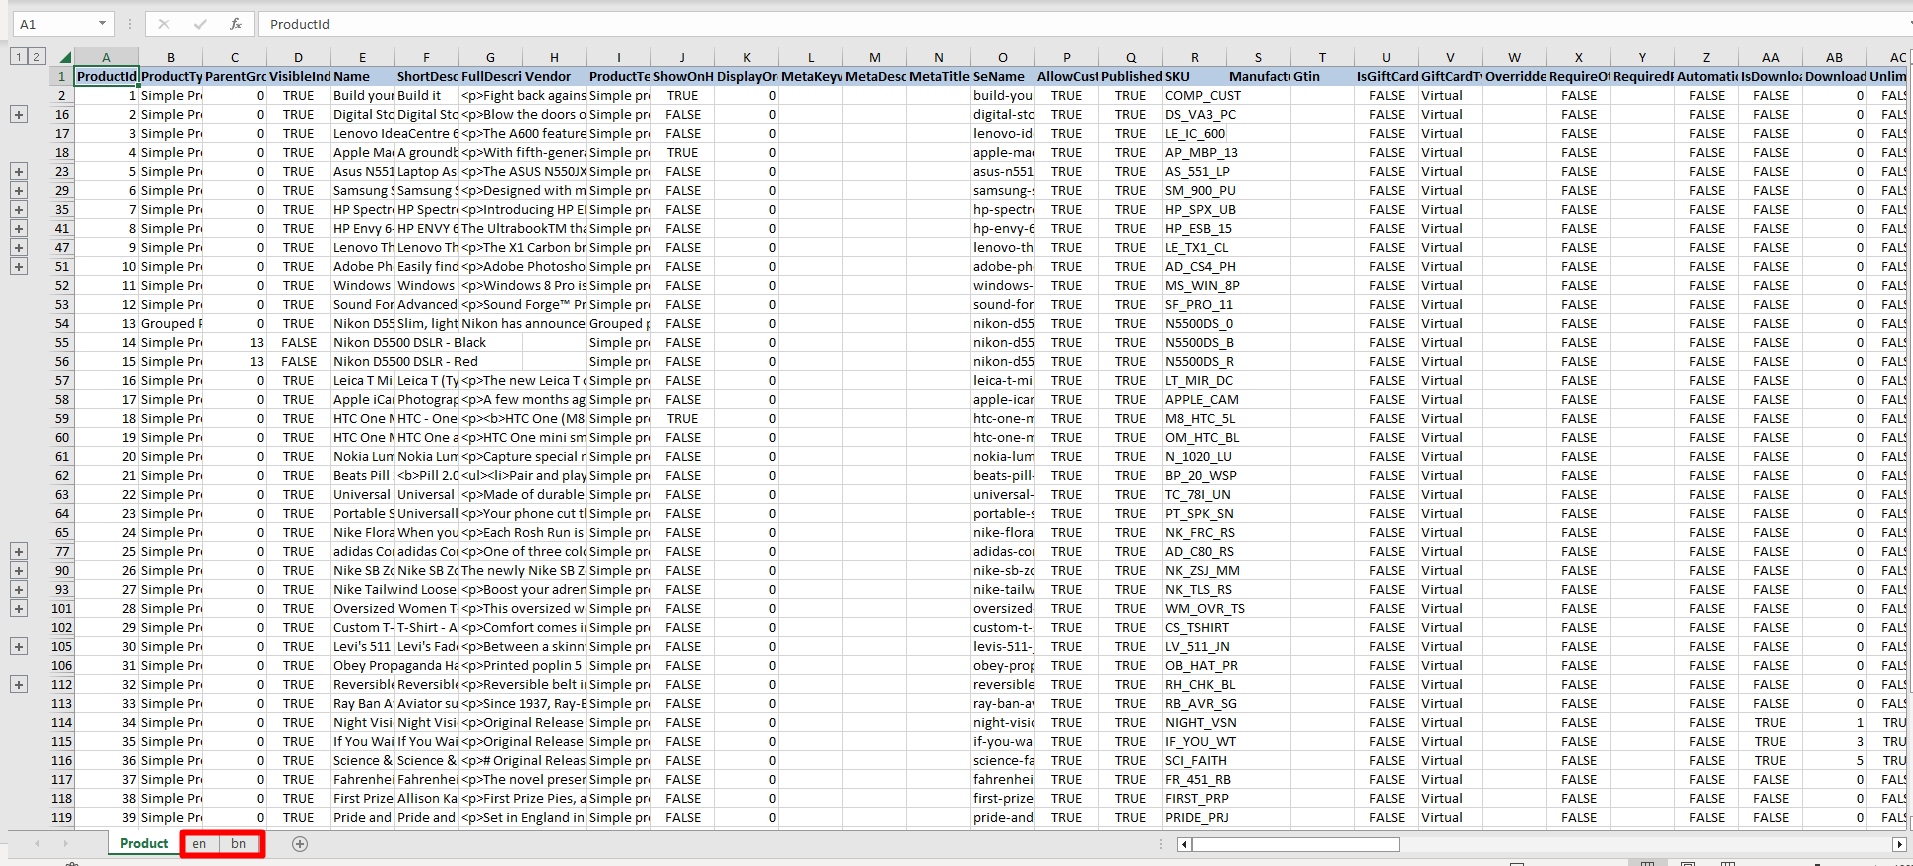The height and width of the screenshot is (866, 1913).
Task: Open the Name Box dropdown arrow
Action: tap(102, 24)
